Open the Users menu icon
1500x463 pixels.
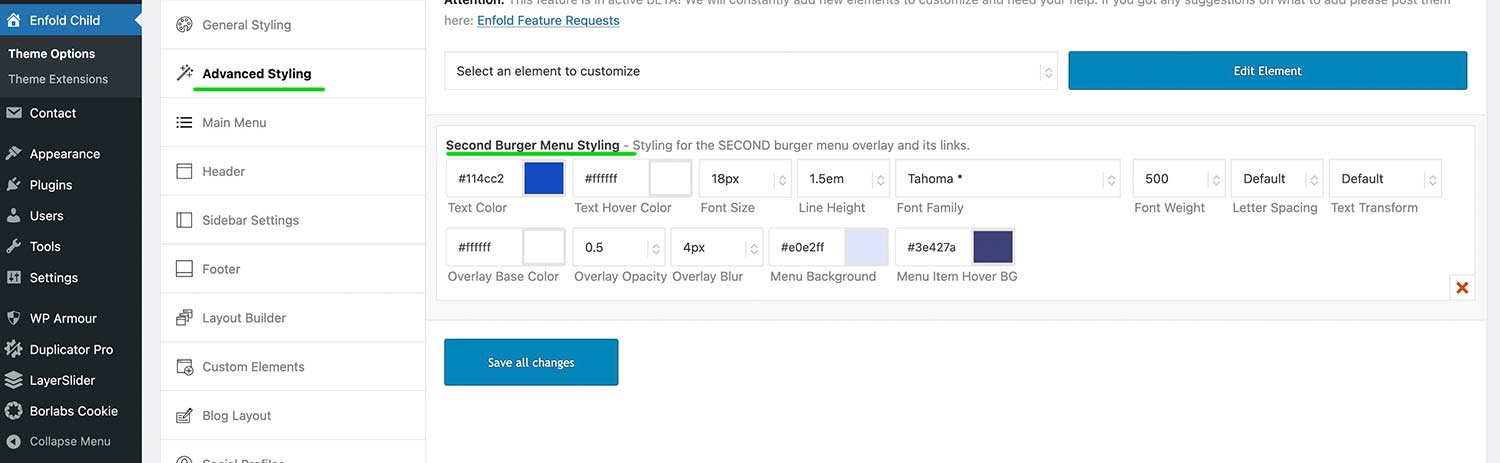[14, 216]
